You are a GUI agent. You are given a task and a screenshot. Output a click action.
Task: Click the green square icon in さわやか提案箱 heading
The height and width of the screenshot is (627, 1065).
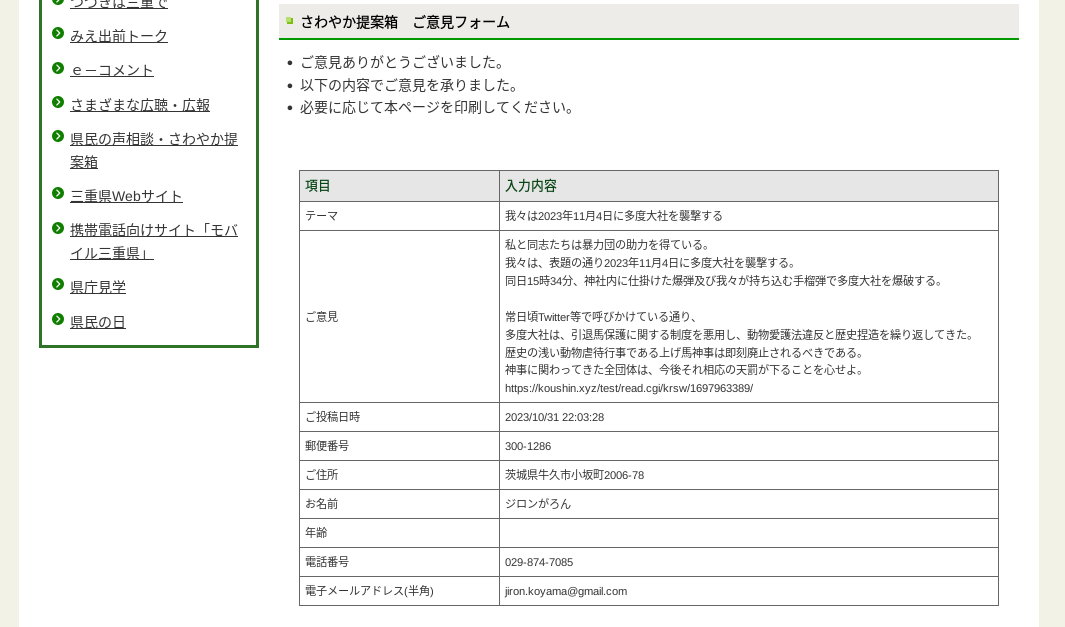point(290,21)
